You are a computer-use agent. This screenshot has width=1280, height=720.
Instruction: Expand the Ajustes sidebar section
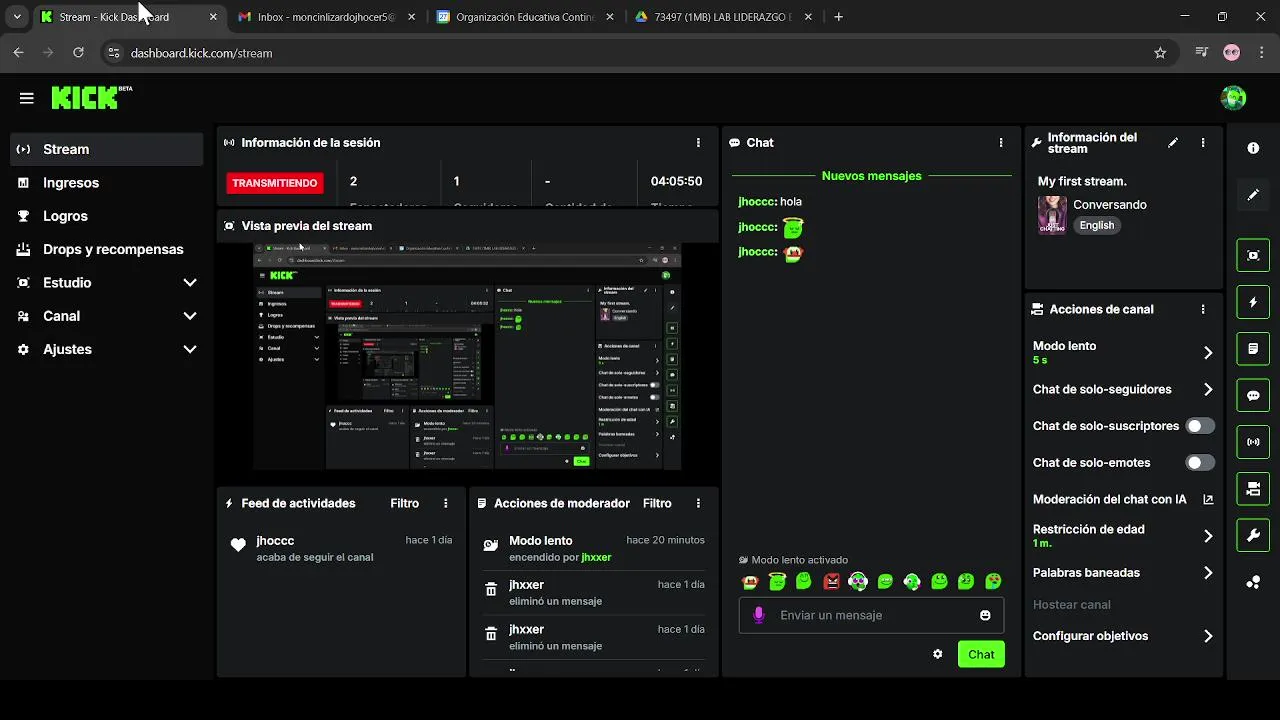click(x=190, y=349)
